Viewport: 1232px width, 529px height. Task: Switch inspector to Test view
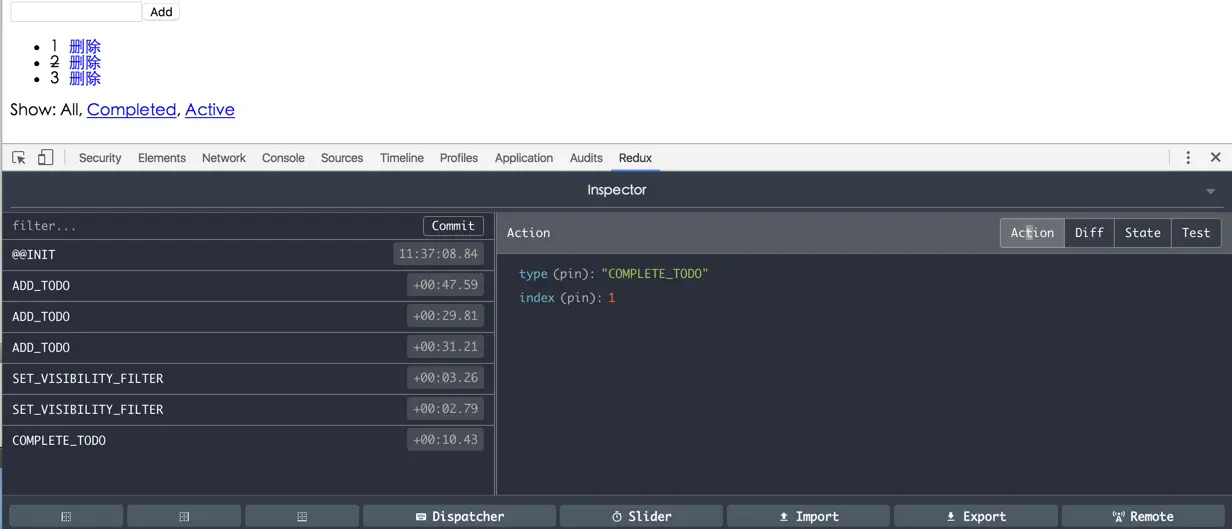pyautogui.click(x=1196, y=233)
